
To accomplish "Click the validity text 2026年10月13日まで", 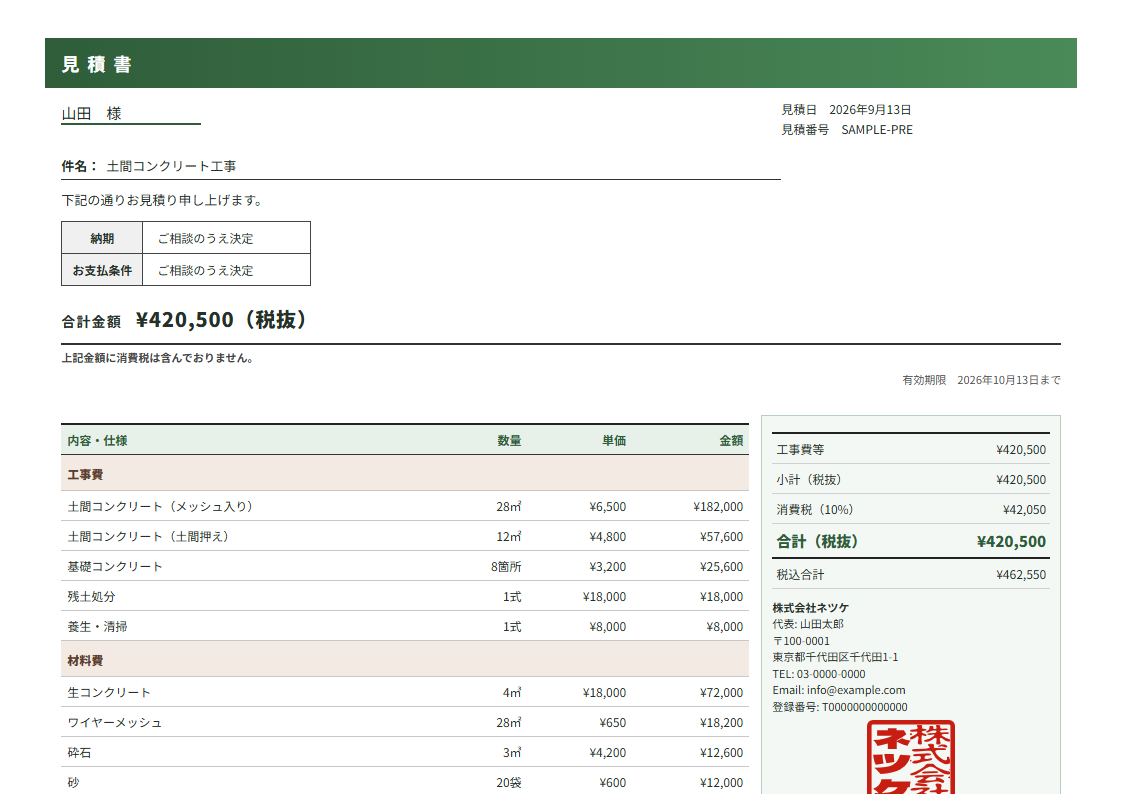I will pyautogui.click(x=1008, y=380).
